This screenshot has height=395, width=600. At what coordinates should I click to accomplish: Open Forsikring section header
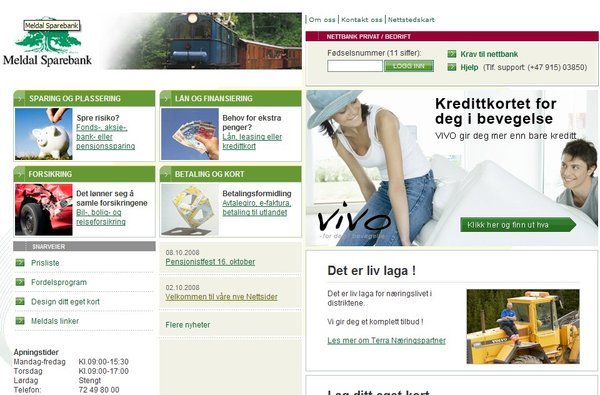click(x=84, y=174)
